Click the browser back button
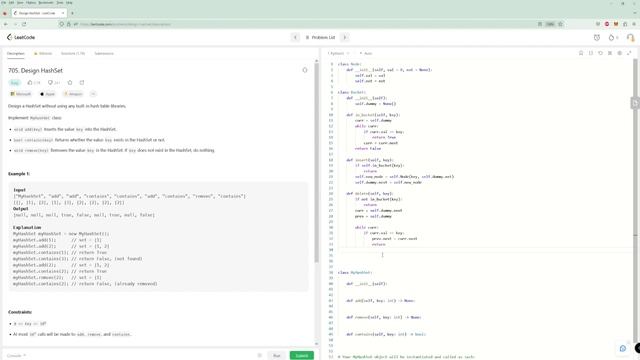Screen dimensions: 640x360 click(6, 24)
